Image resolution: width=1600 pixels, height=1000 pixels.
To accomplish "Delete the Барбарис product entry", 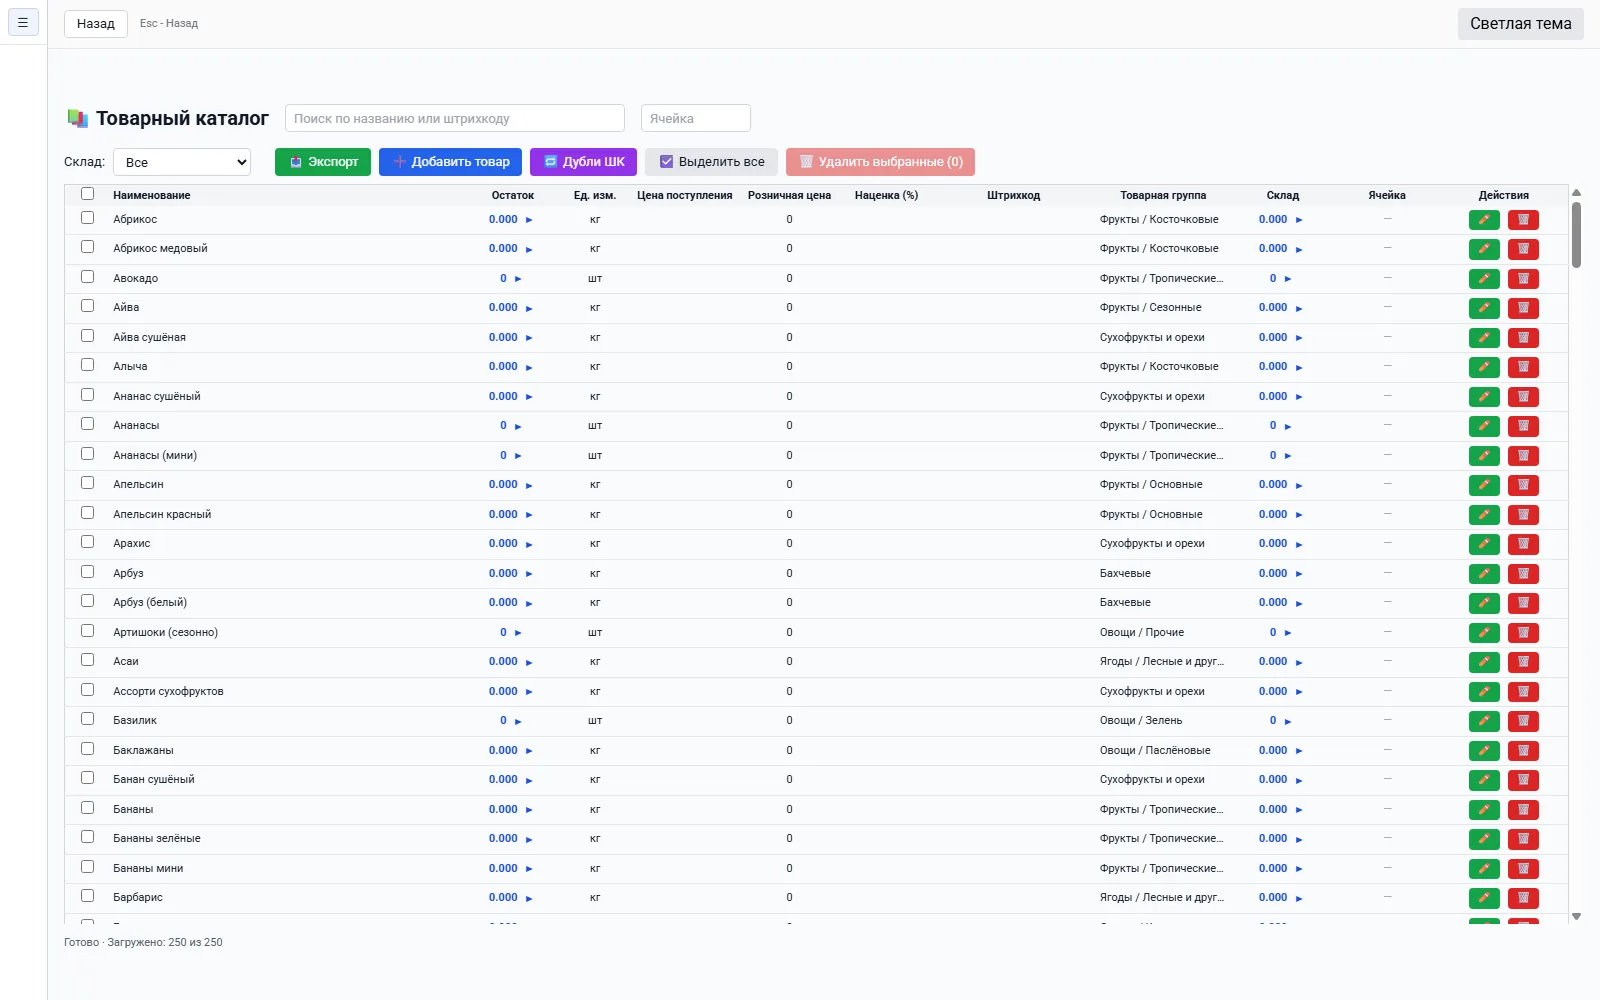I will pos(1523,898).
